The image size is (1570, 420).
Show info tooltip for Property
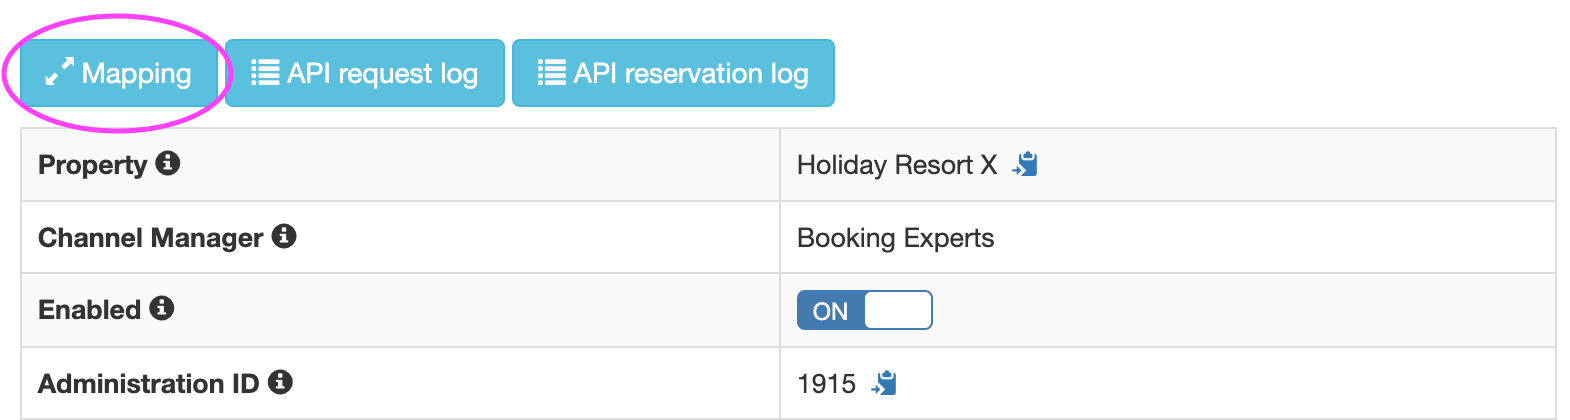(168, 163)
